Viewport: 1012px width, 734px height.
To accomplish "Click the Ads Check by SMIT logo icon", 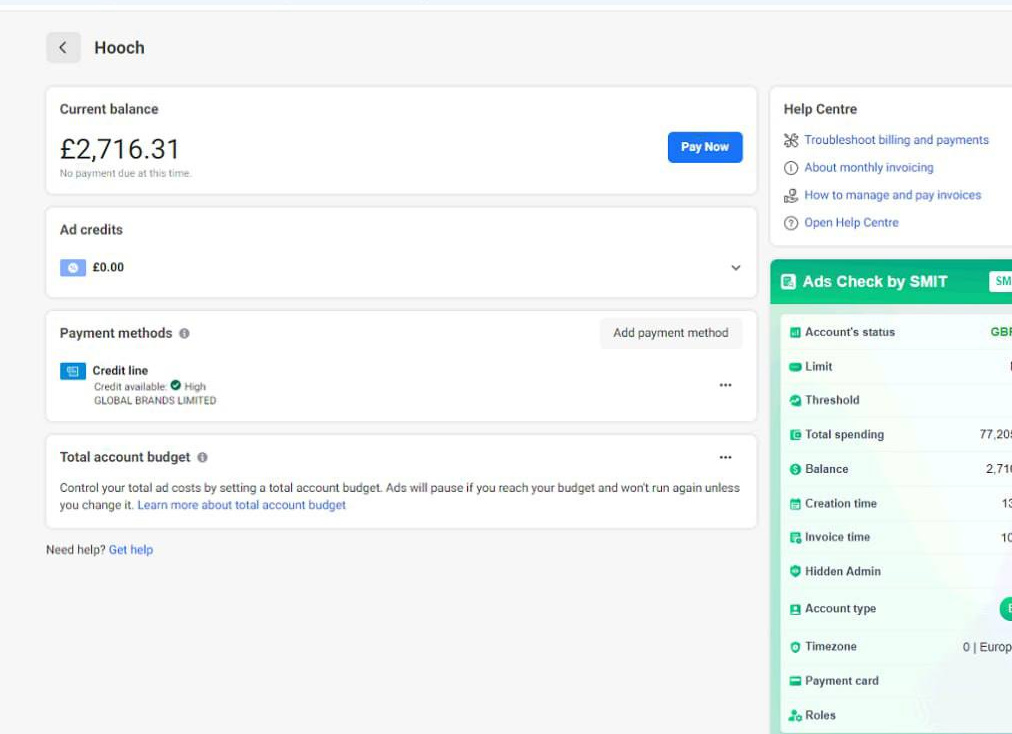I will pos(789,282).
